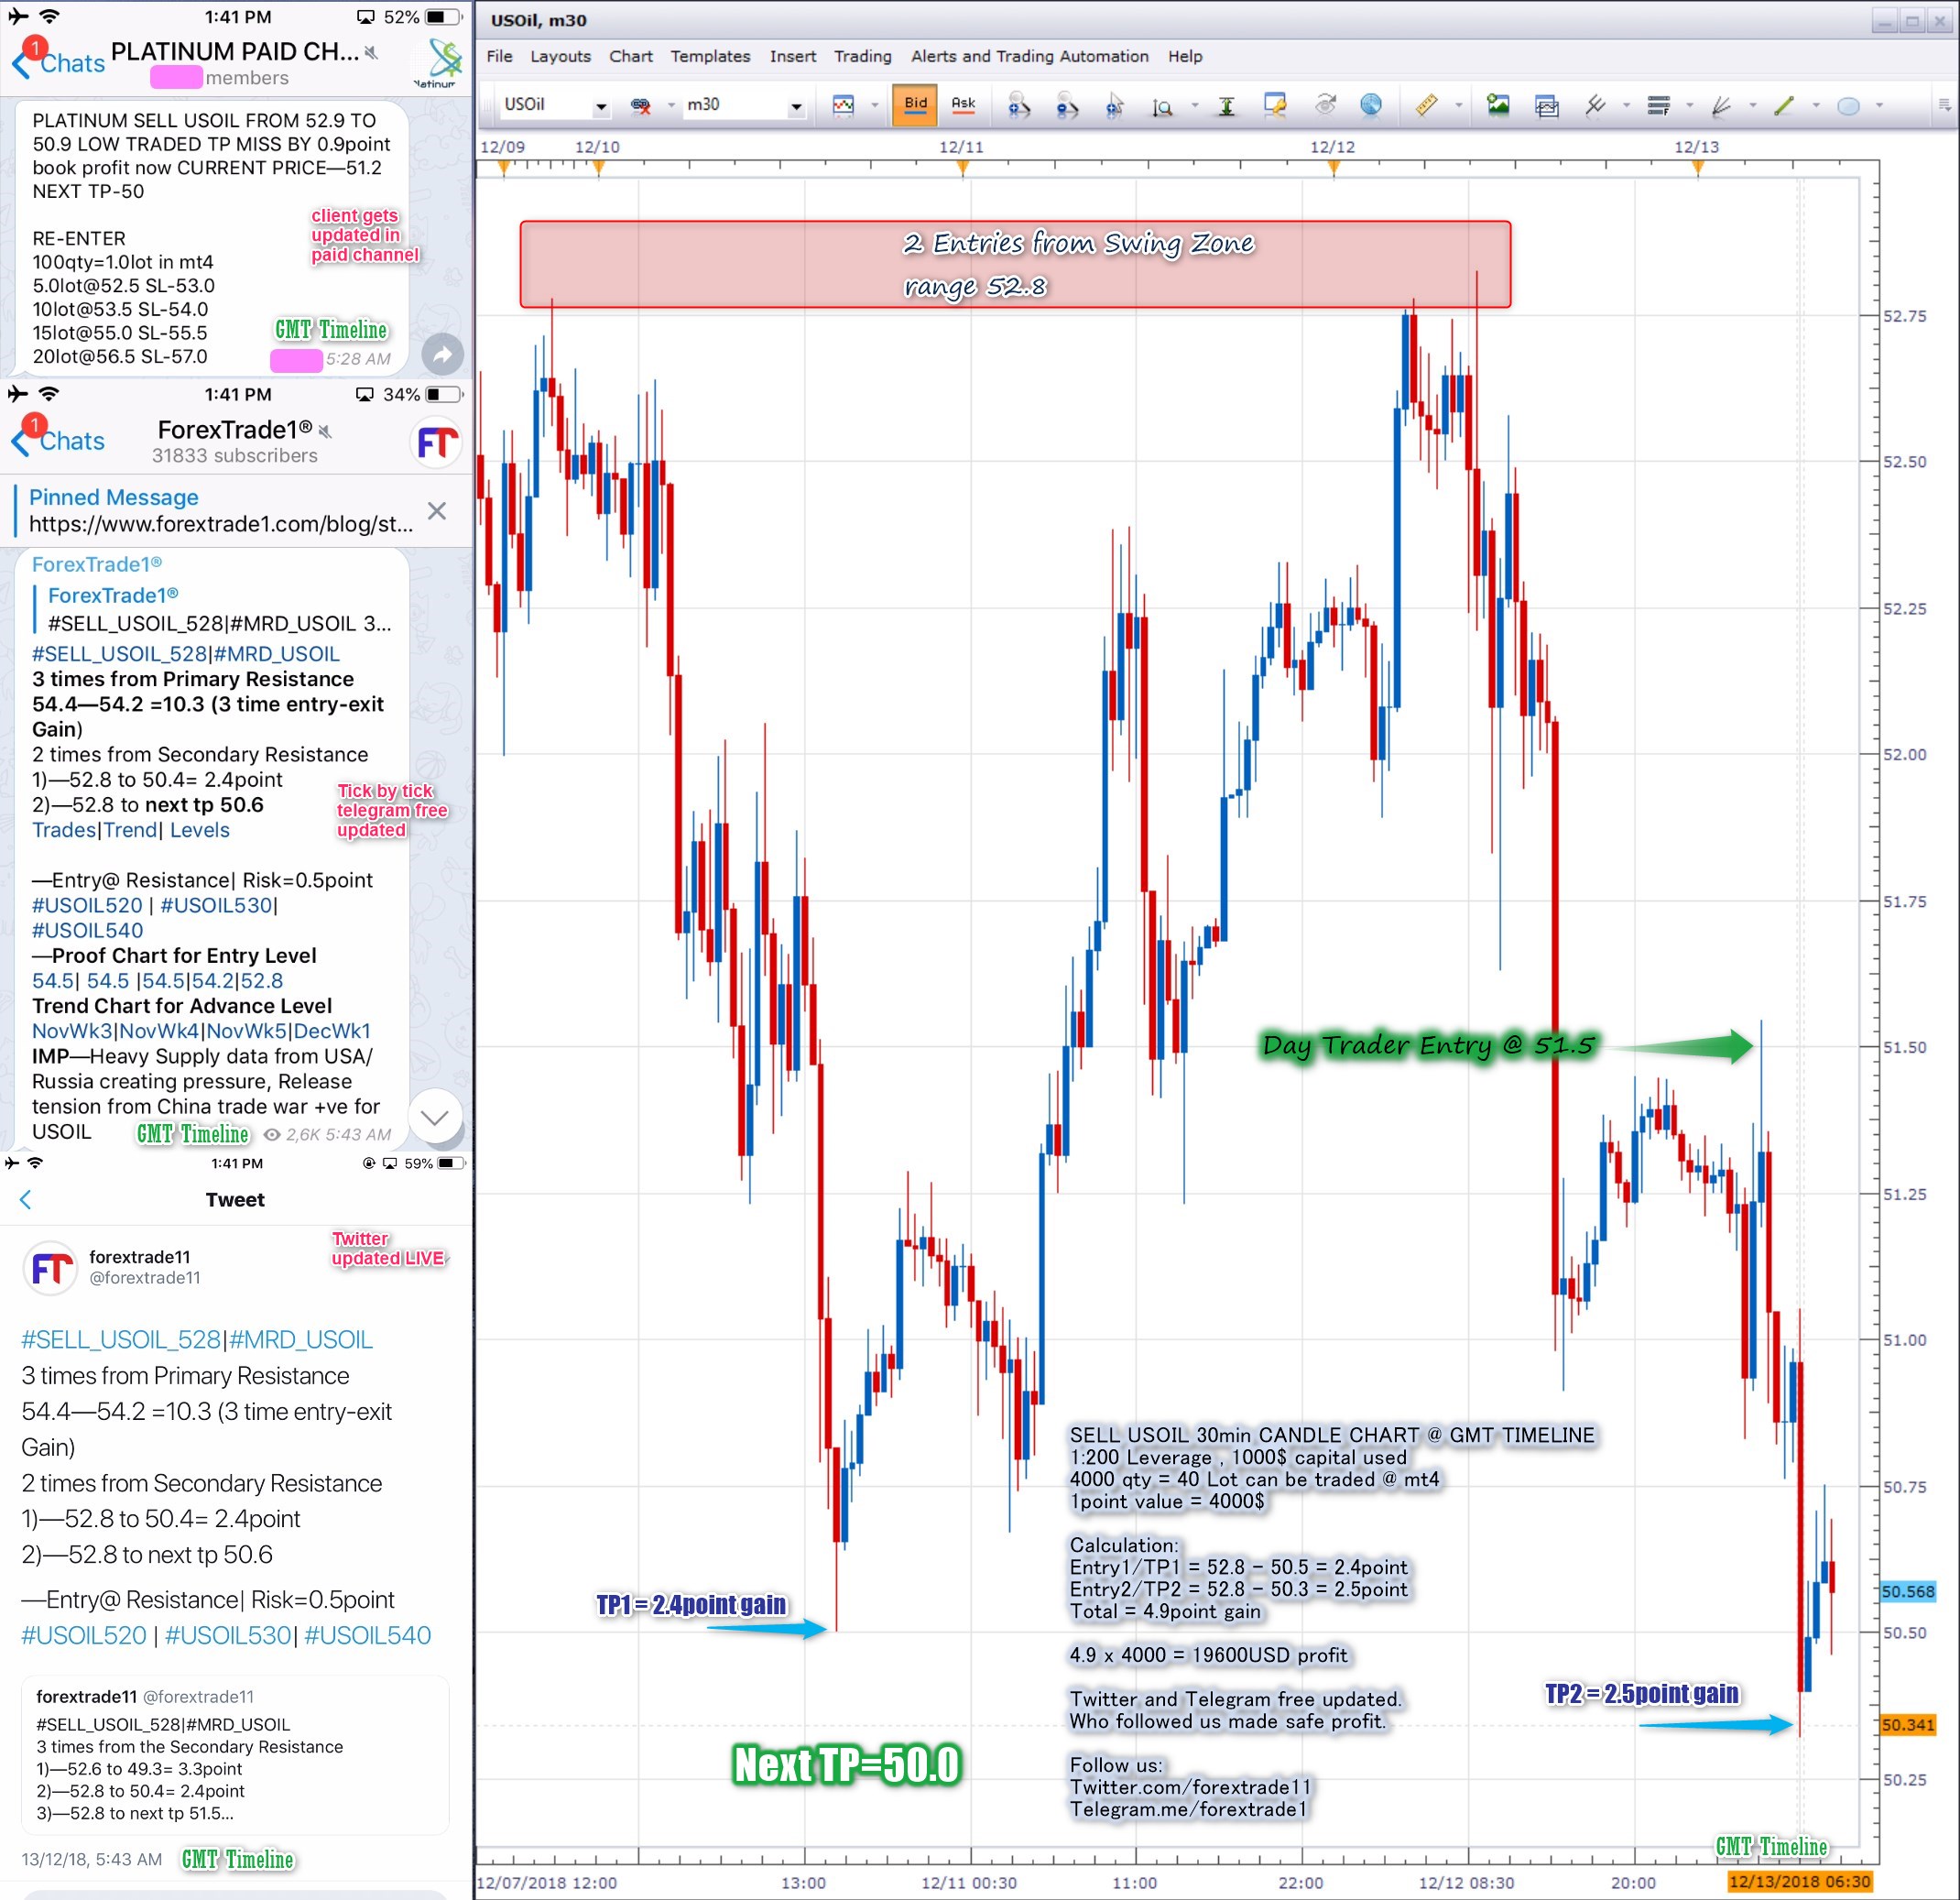Open the pinned forextrade1.com blog link

tap(221, 524)
